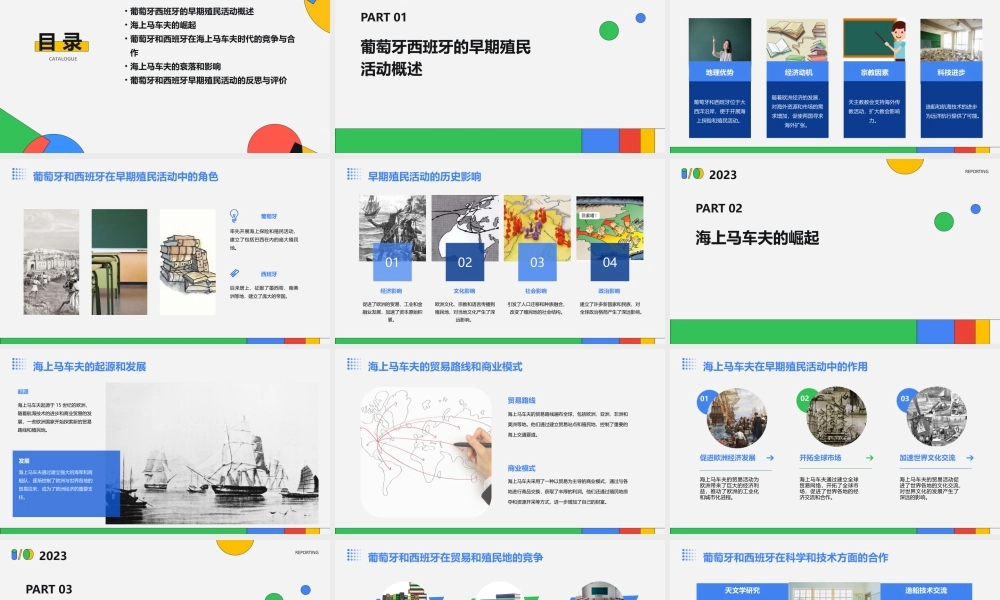This screenshot has height=600, width=1000.
Task: Click the 经济动机 card label
Action: (797, 72)
